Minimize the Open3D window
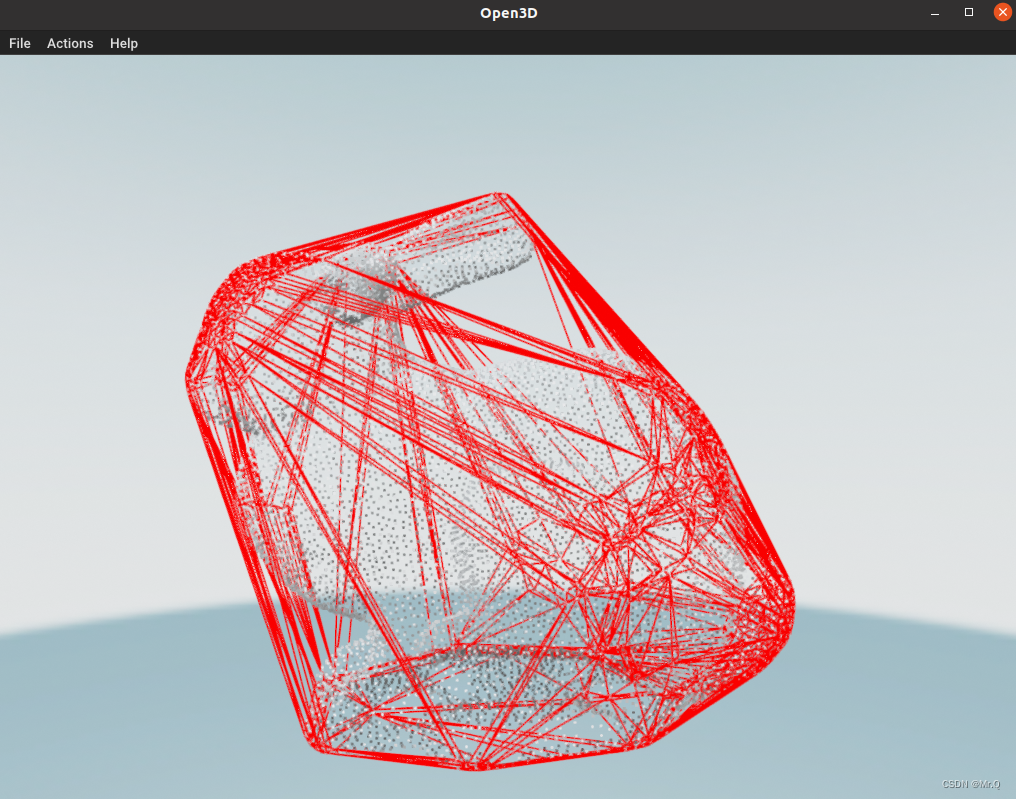The width and height of the screenshot is (1016, 799). click(935, 12)
